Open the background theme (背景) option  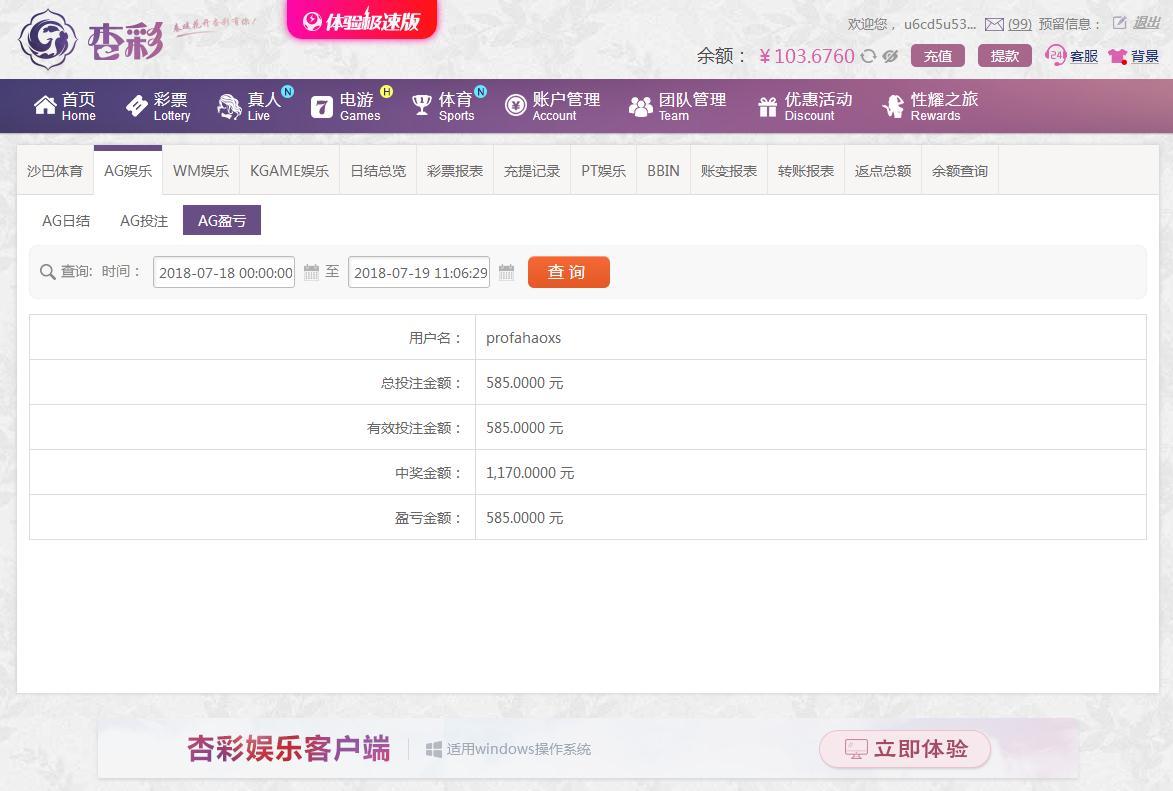1134,56
